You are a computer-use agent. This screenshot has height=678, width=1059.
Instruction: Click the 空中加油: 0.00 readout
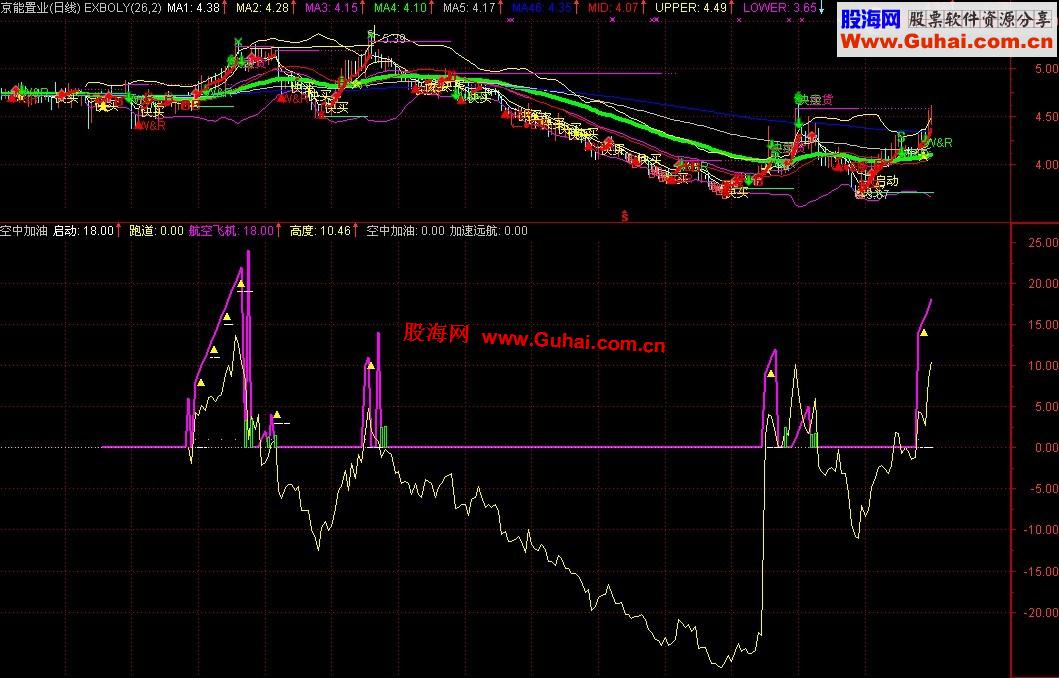point(405,231)
